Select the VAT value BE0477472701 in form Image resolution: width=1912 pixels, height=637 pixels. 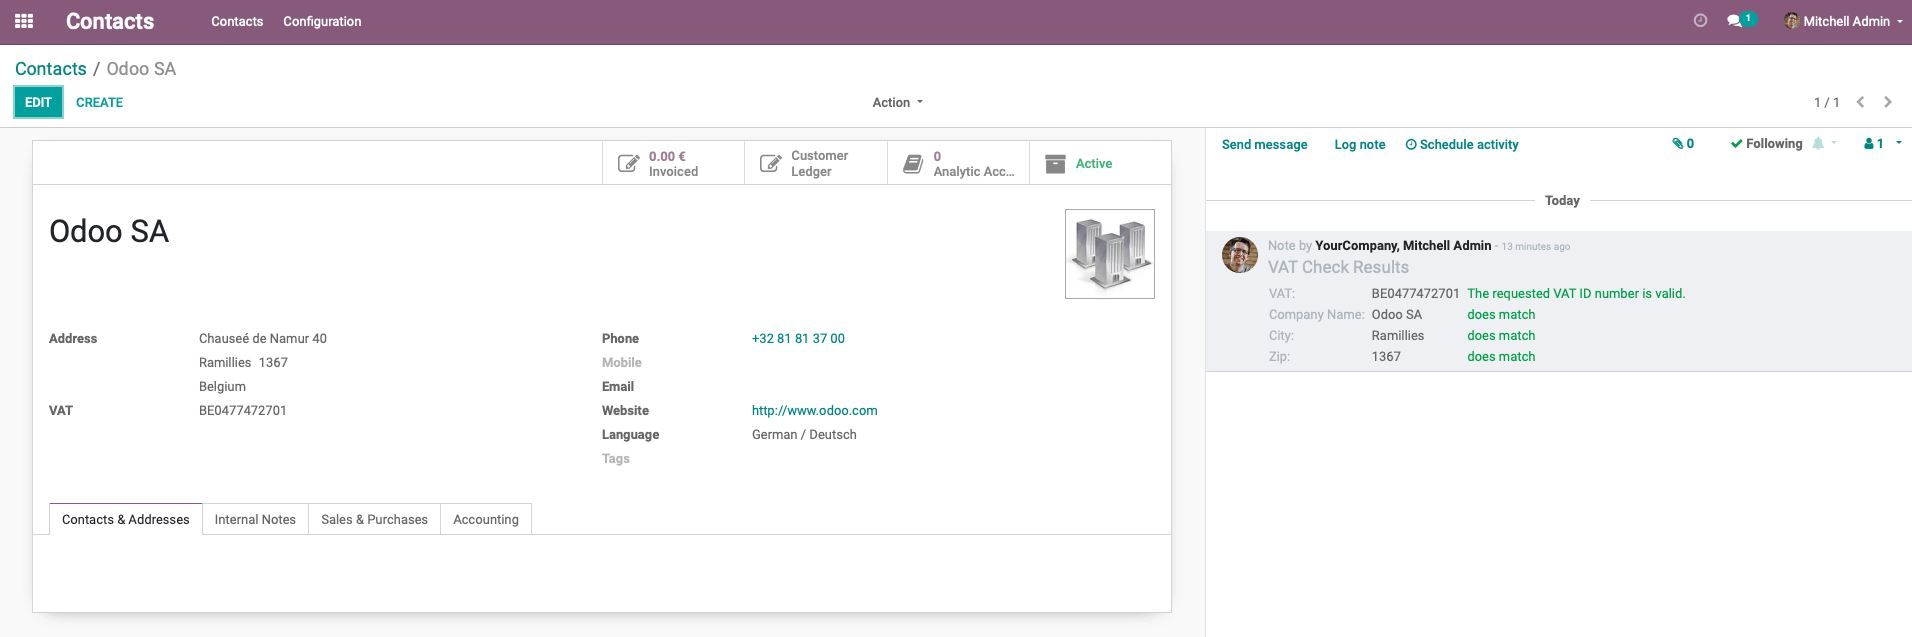coord(243,411)
